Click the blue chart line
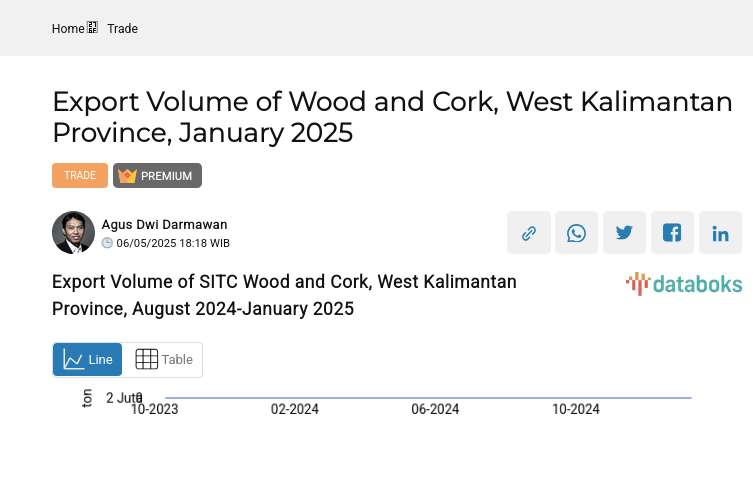 point(428,398)
